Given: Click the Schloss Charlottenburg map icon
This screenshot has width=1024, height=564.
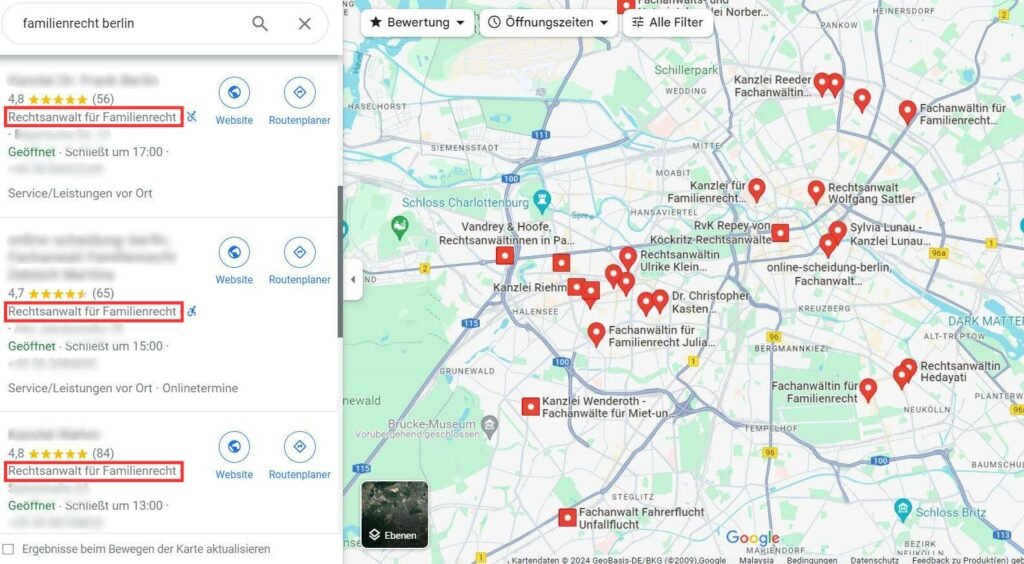Looking at the screenshot, I should pyautogui.click(x=542, y=199).
